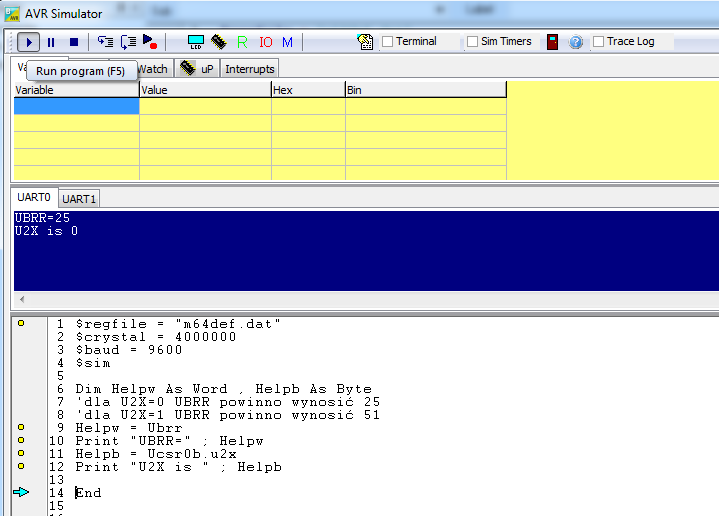Image resolution: width=719 pixels, height=516 pixels.
Task: Click code line 'Print "UBRR=" ; Helpw'
Action: 169,441
